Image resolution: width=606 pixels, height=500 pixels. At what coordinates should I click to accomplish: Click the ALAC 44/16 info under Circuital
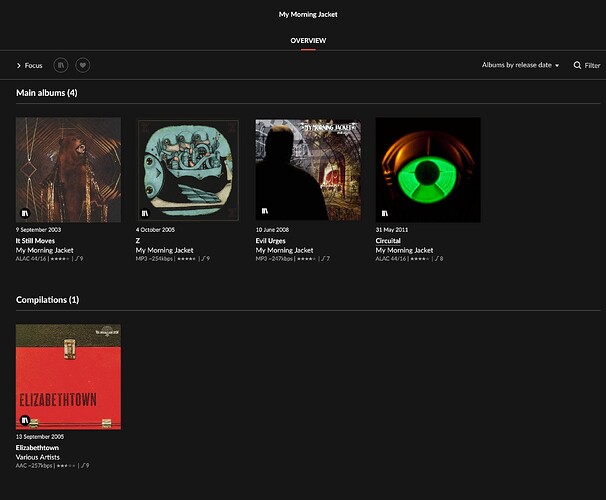click(391, 259)
